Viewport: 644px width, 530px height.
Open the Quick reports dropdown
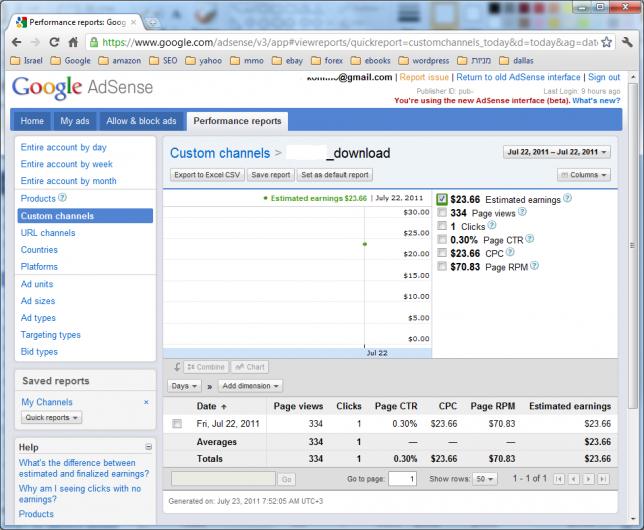pos(51,417)
